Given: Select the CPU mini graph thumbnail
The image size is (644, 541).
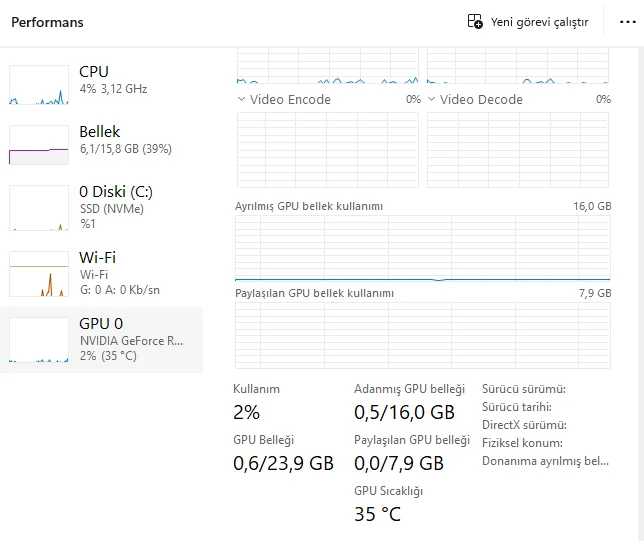Looking at the screenshot, I should 41,85.
